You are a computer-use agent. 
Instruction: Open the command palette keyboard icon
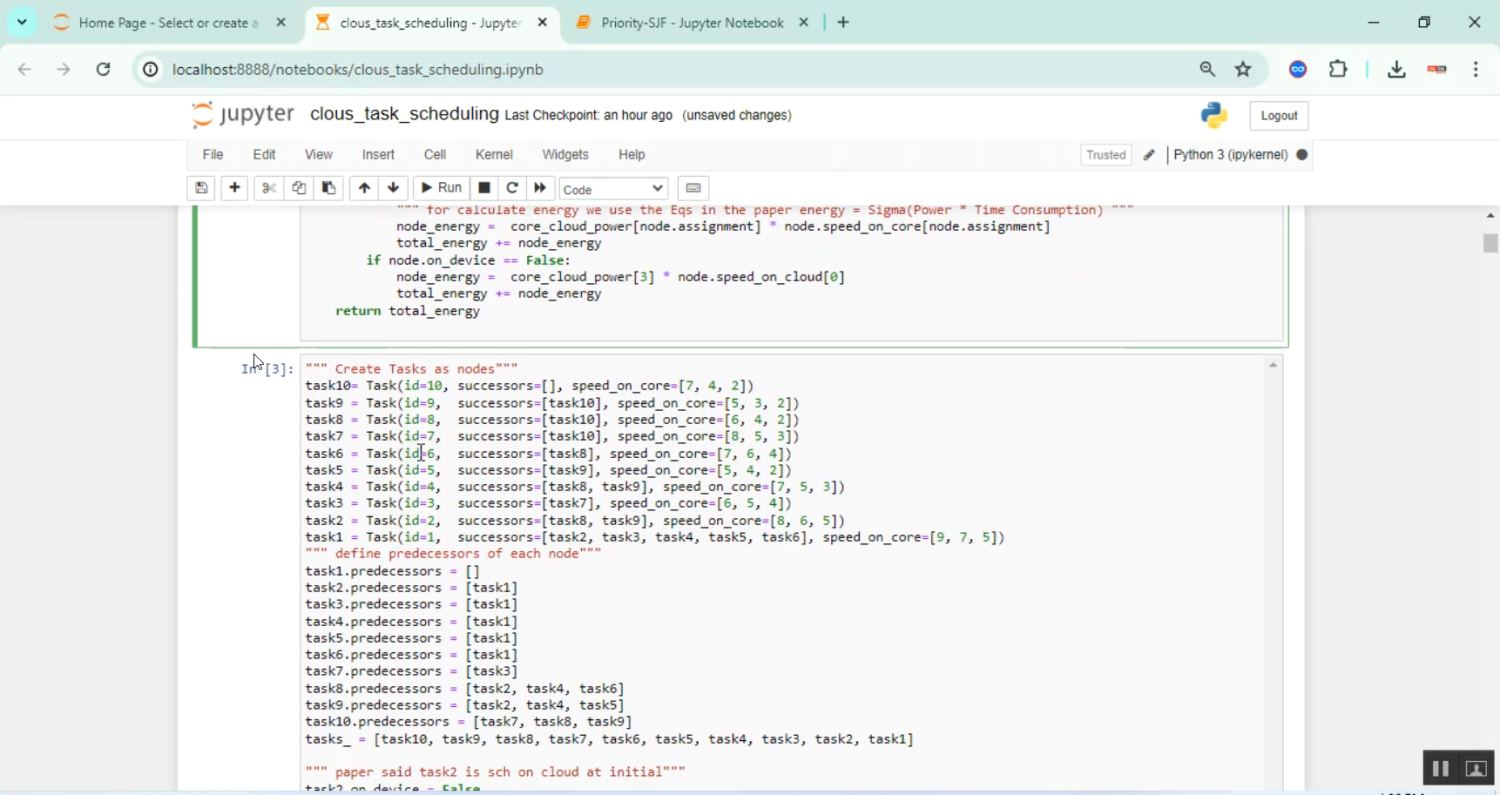pyautogui.click(x=693, y=188)
